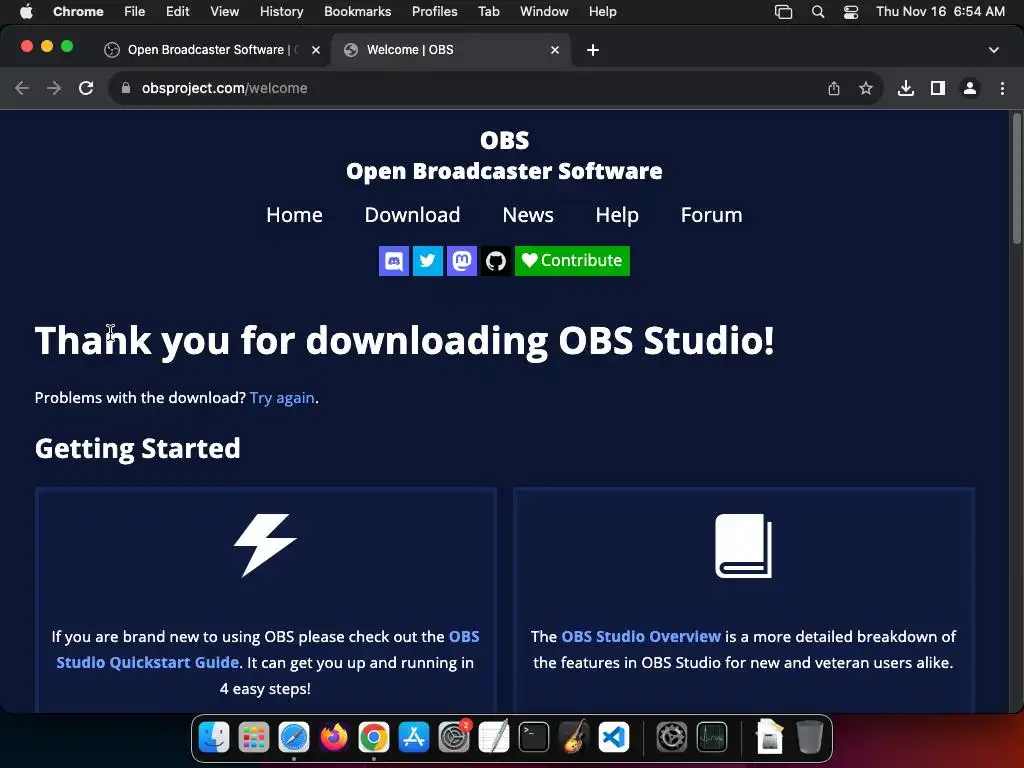This screenshot has width=1024, height=768.
Task: Open the OBS Studio Overview link
Action: coord(641,637)
